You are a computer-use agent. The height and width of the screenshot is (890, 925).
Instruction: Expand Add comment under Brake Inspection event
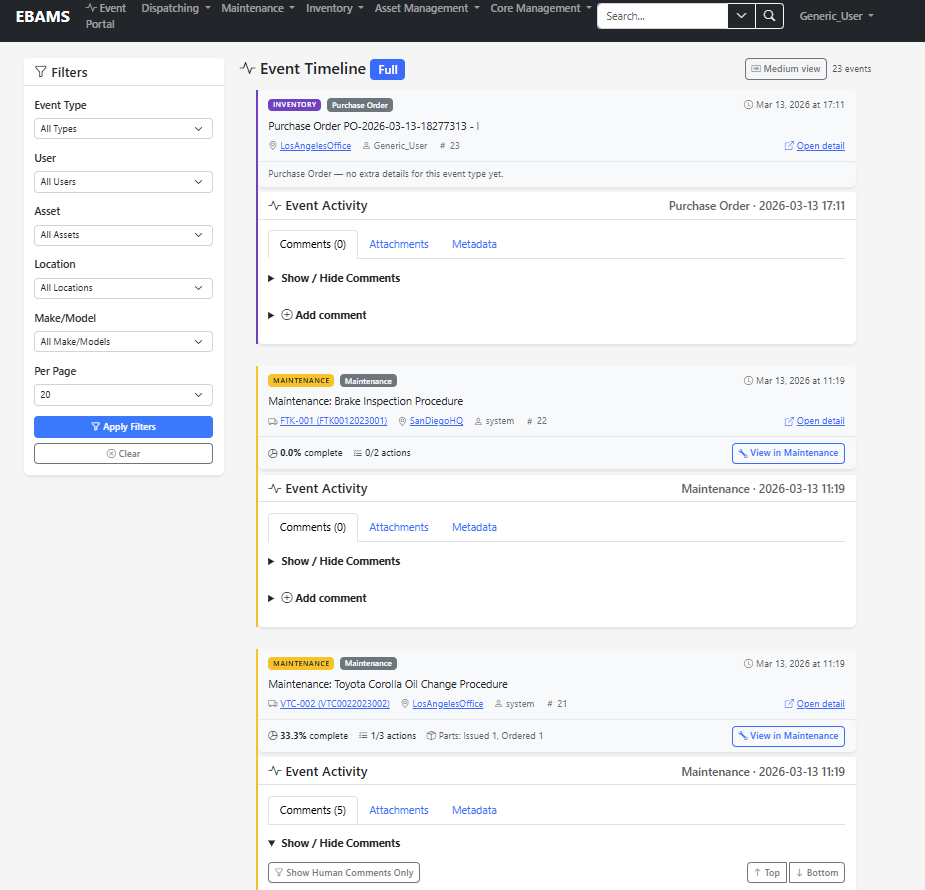pos(317,598)
